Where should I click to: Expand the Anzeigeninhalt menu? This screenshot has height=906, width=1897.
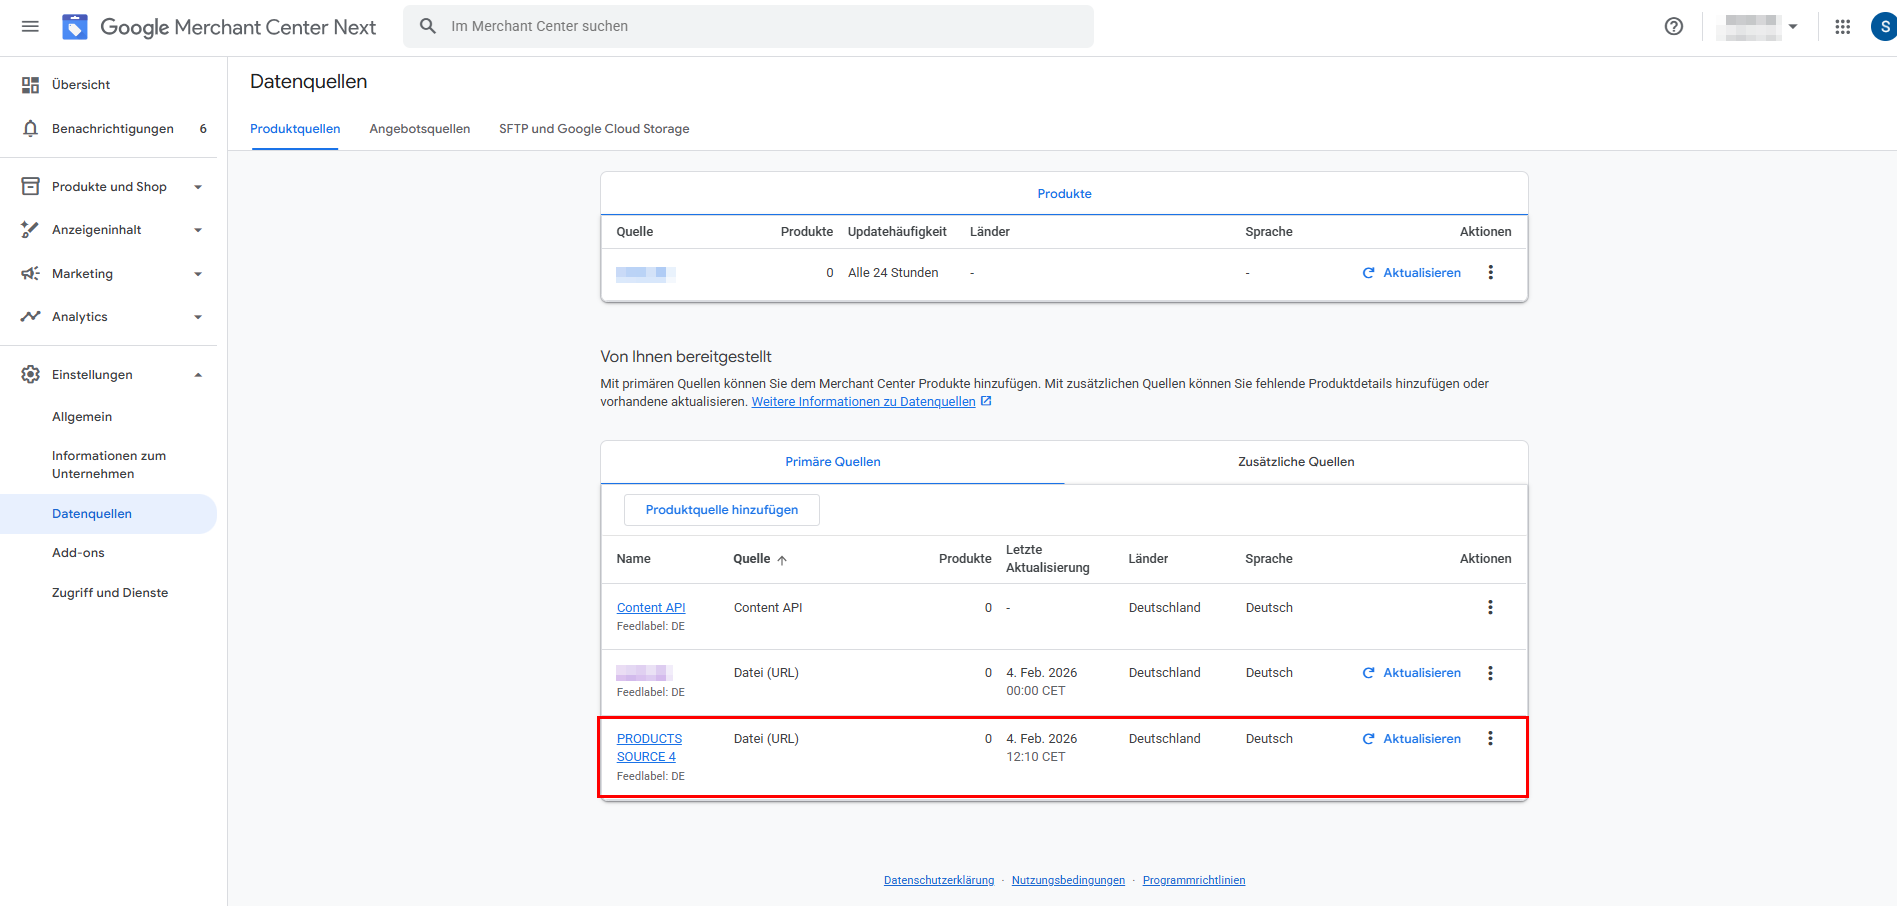pyautogui.click(x=198, y=230)
